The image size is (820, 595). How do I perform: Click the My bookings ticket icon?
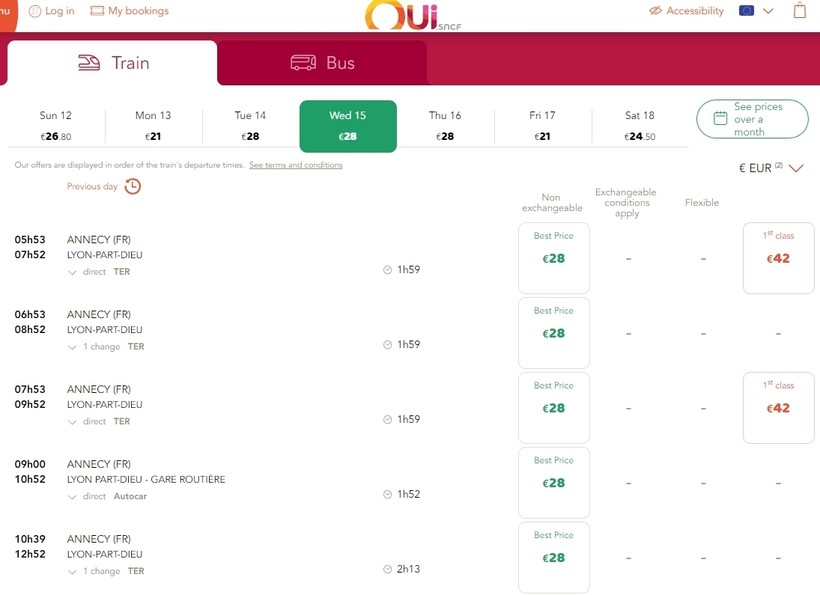click(x=97, y=10)
